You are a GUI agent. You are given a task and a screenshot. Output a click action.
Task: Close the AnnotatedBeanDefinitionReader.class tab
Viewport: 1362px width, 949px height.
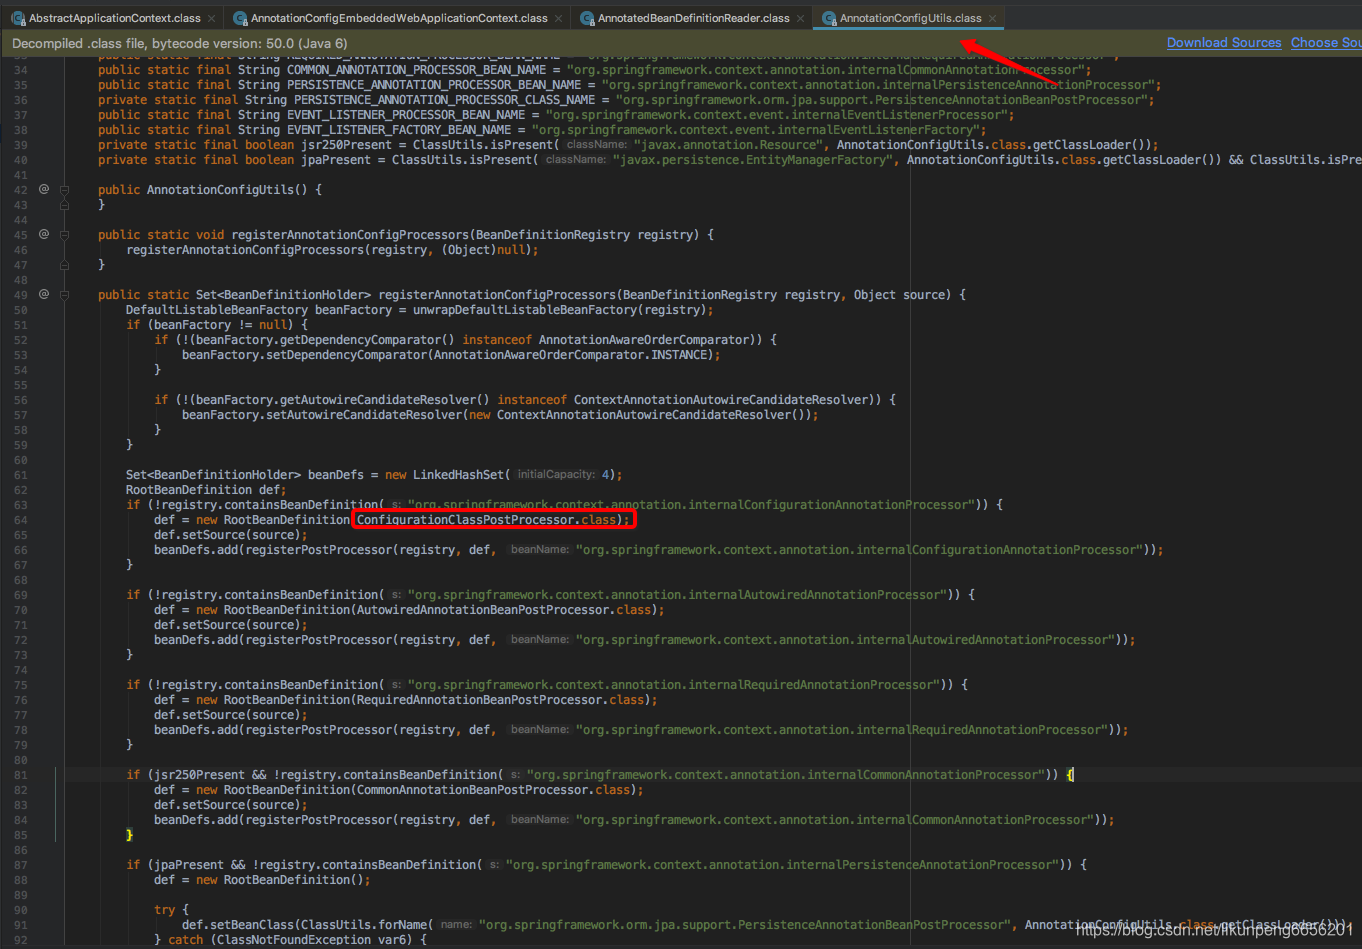[x=800, y=18]
